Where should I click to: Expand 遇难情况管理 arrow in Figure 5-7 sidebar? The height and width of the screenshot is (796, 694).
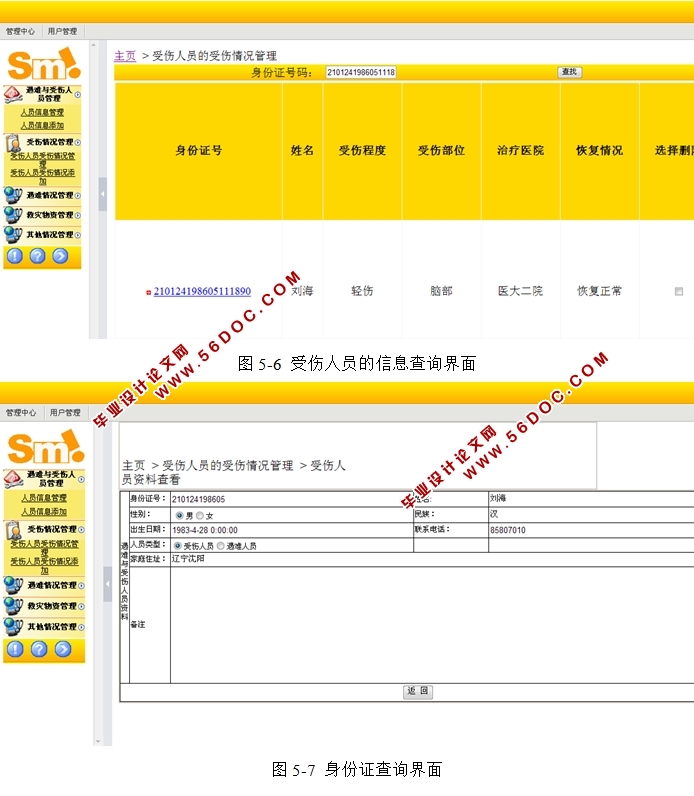point(81,586)
